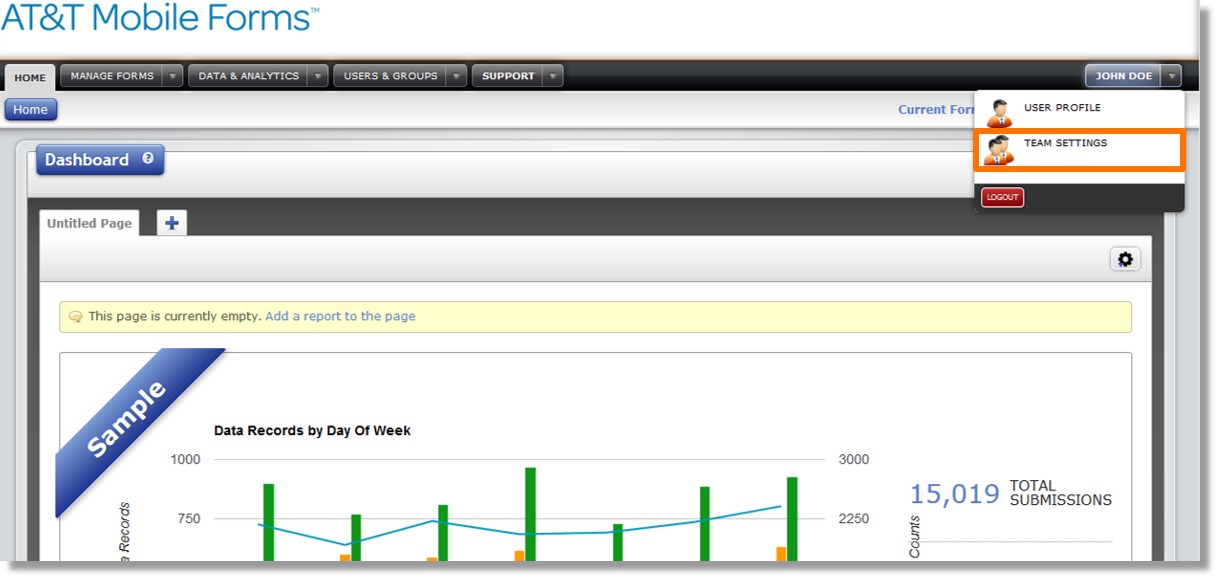1218x579 pixels.
Task: Click the 'TOTAL SUBMISSIONS' label
Action: (x=1060, y=493)
